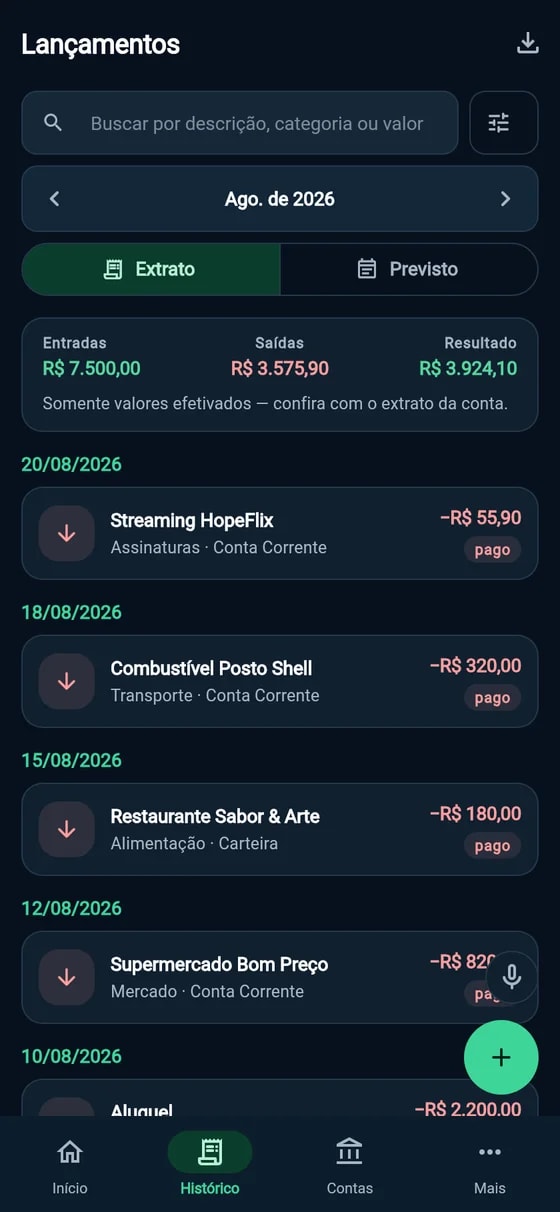Open the Ago. de 2026 month picker
This screenshot has width=560, height=1212.
pyautogui.click(x=280, y=198)
